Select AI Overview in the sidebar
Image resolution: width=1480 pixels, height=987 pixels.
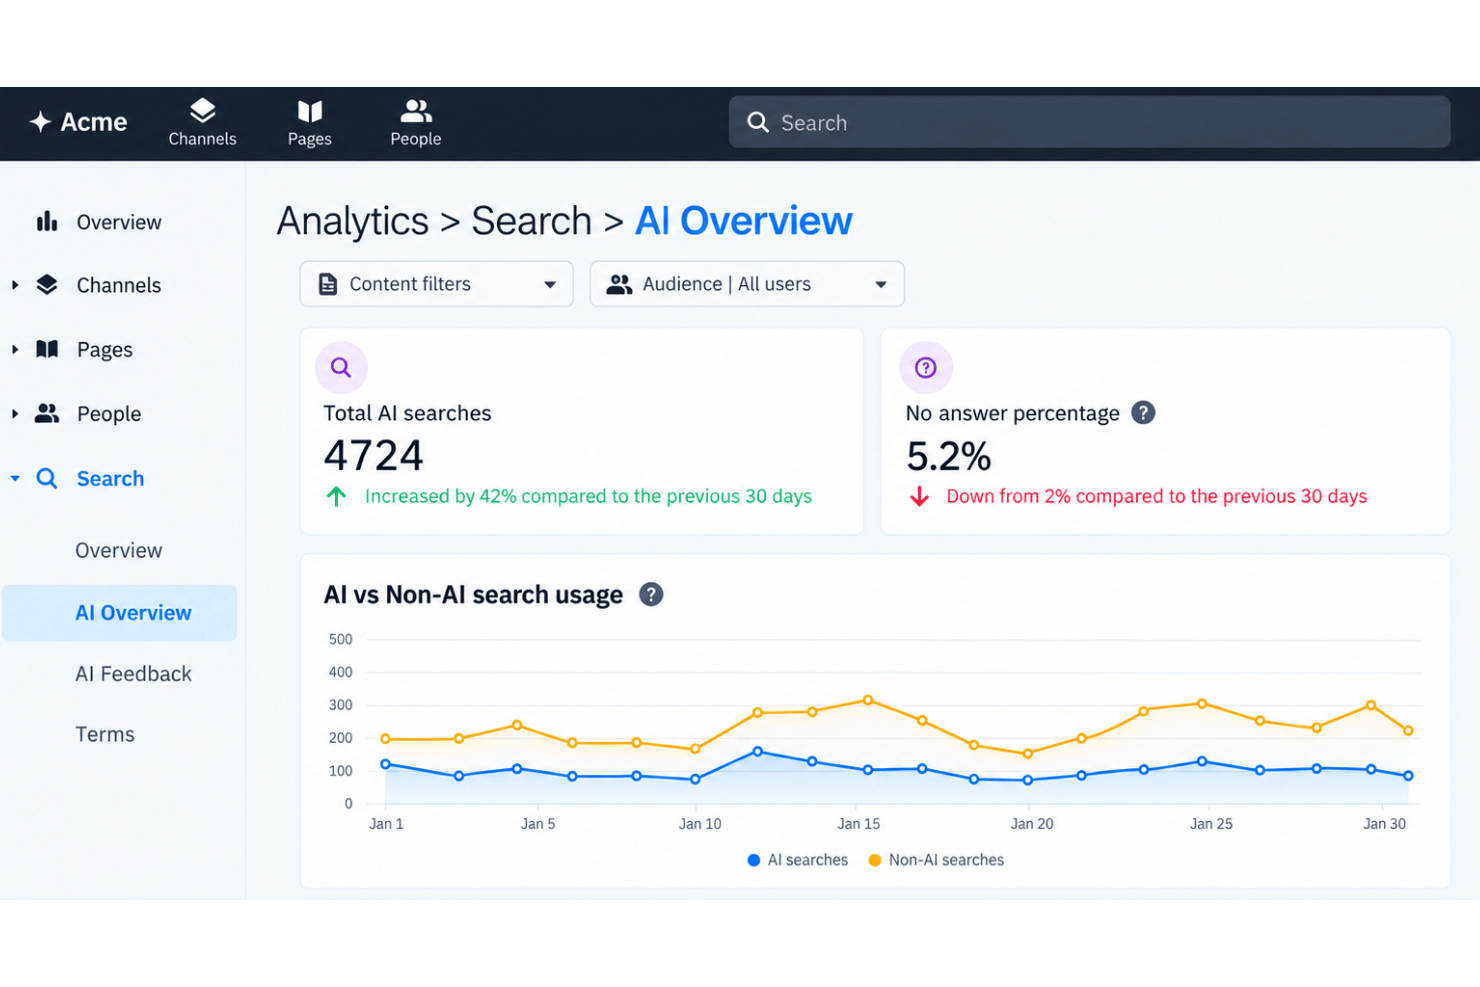pos(119,612)
